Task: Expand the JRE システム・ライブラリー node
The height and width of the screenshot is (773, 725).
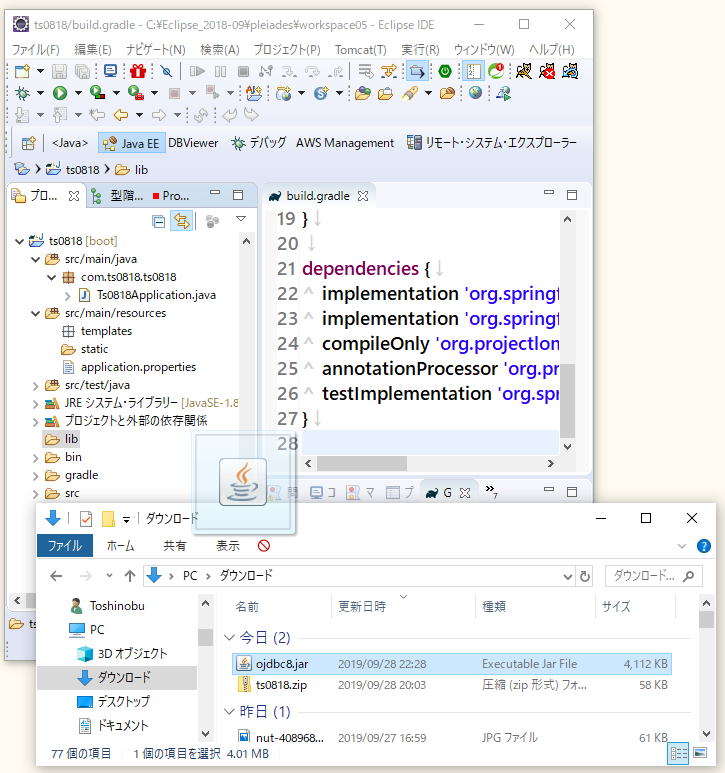Action: [35, 404]
